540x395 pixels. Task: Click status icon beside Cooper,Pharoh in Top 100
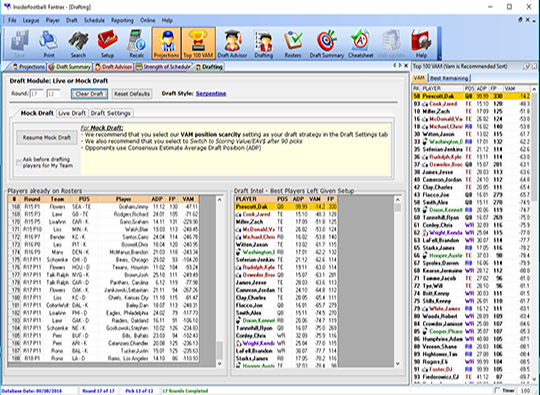click(425, 331)
